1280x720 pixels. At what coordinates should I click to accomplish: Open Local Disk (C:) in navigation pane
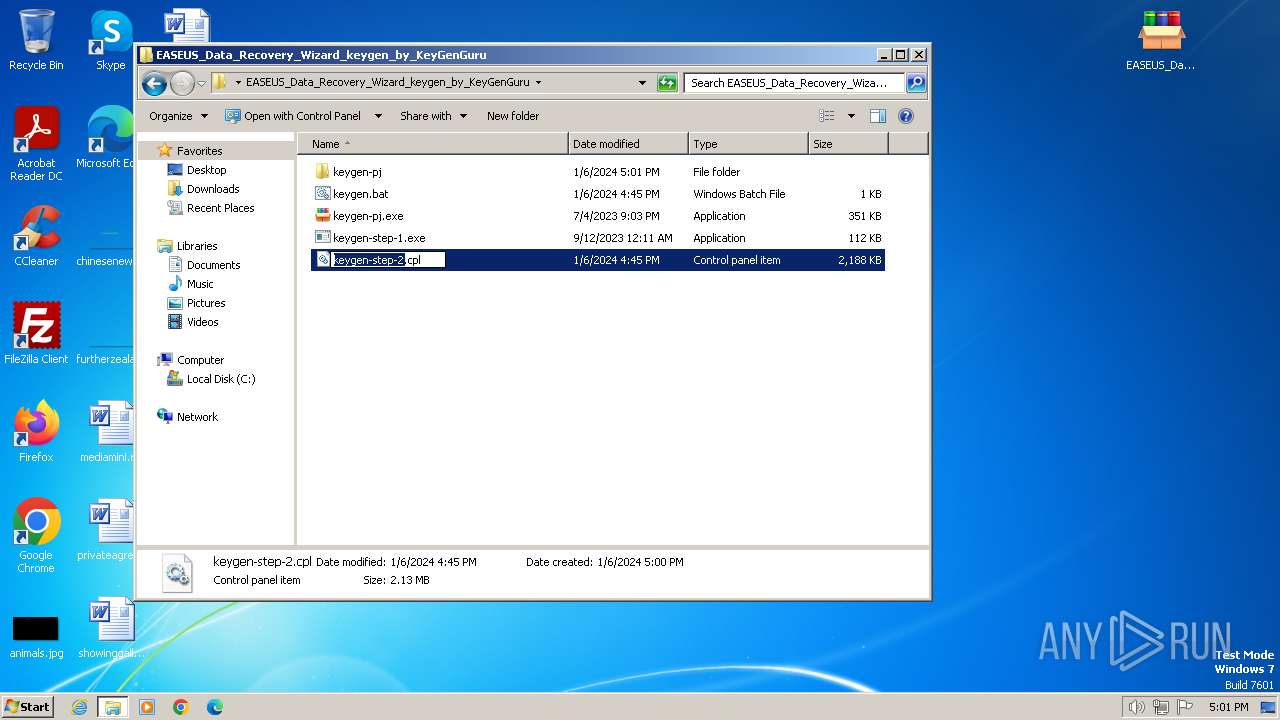point(220,379)
